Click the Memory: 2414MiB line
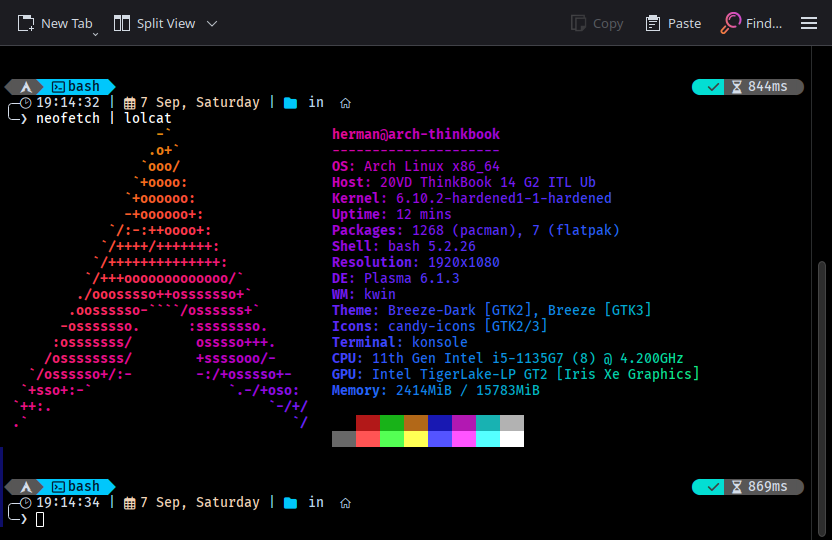Viewport: 832px width, 540px height. click(436, 390)
